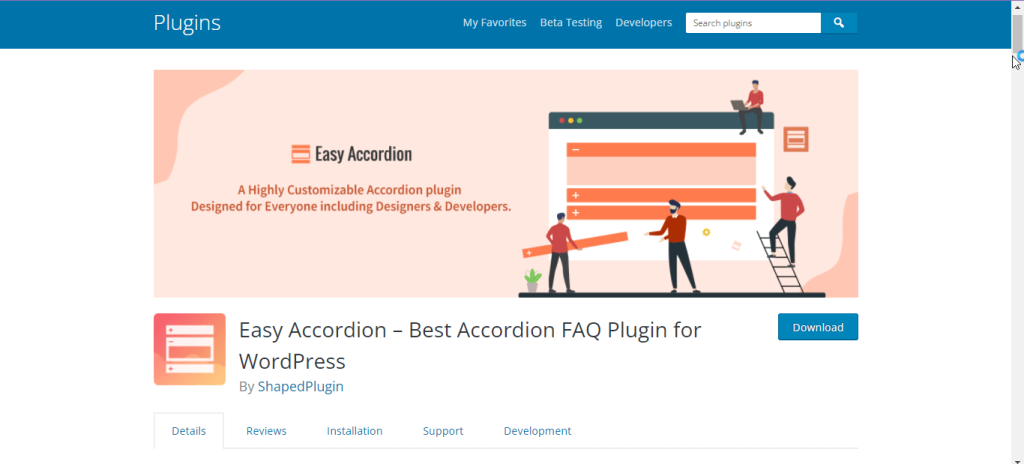Click the minus icon on expanded accordion bar
The image size is (1024, 464).
pyautogui.click(x=576, y=150)
